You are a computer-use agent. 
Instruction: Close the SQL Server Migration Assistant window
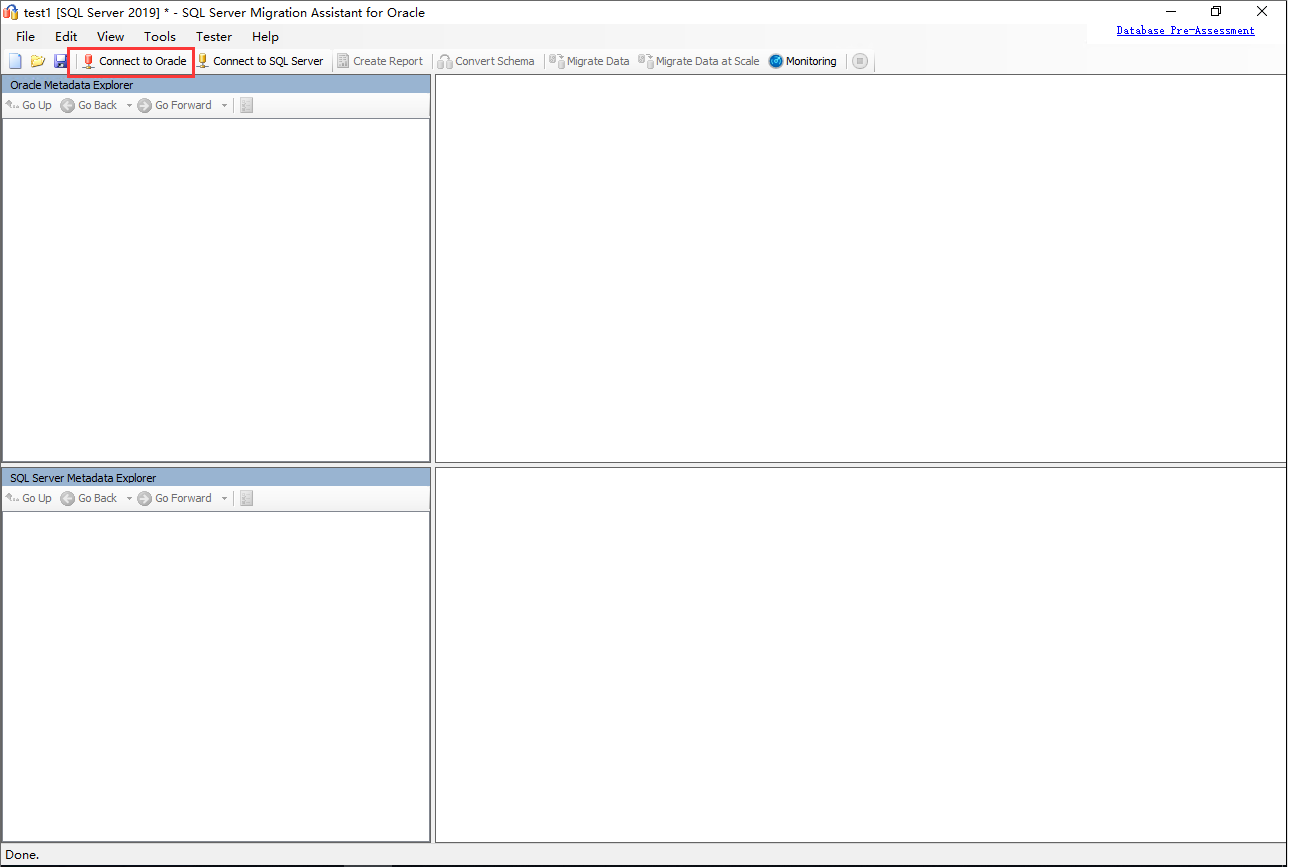tap(1262, 11)
